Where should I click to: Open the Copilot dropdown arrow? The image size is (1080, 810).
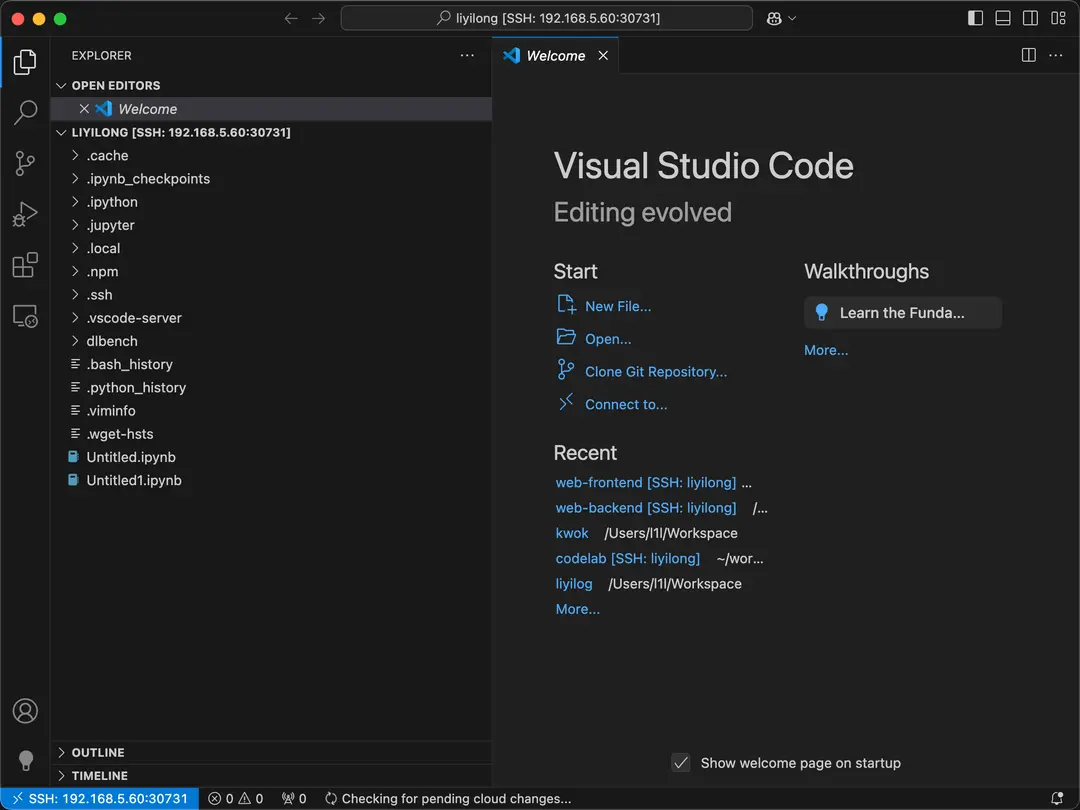click(x=792, y=19)
